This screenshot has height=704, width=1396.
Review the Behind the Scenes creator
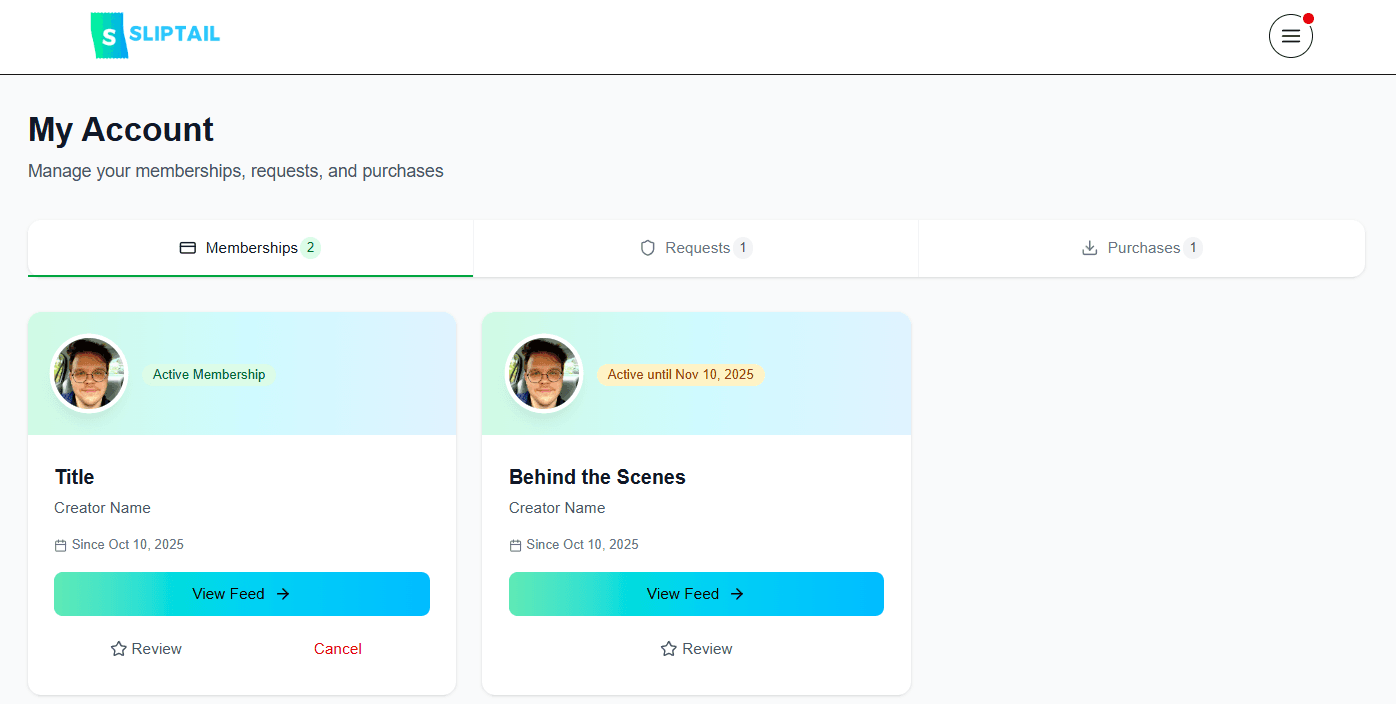pos(696,648)
